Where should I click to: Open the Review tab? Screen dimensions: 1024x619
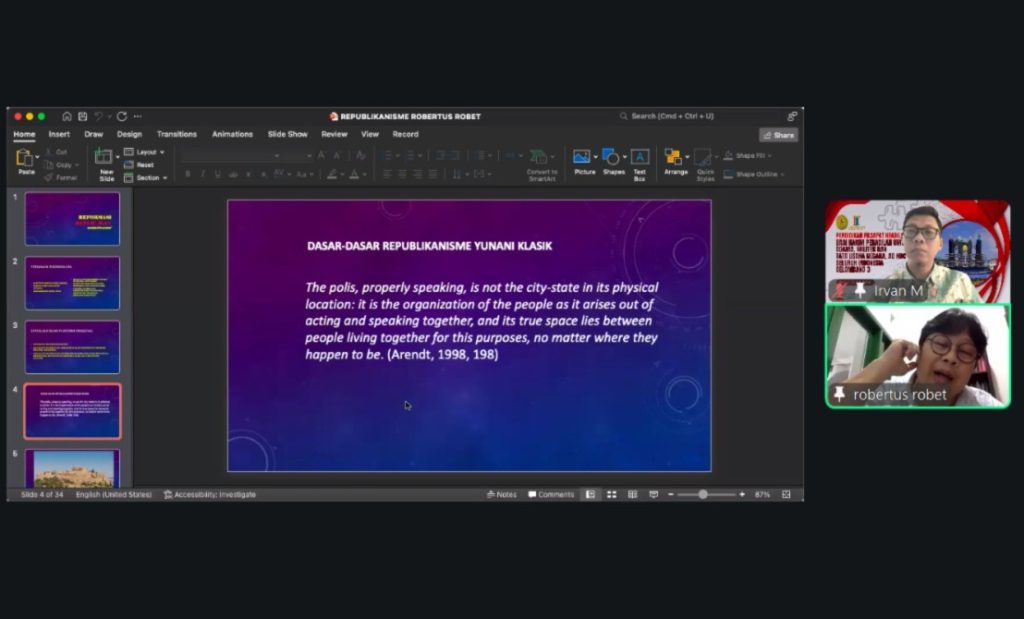334,134
